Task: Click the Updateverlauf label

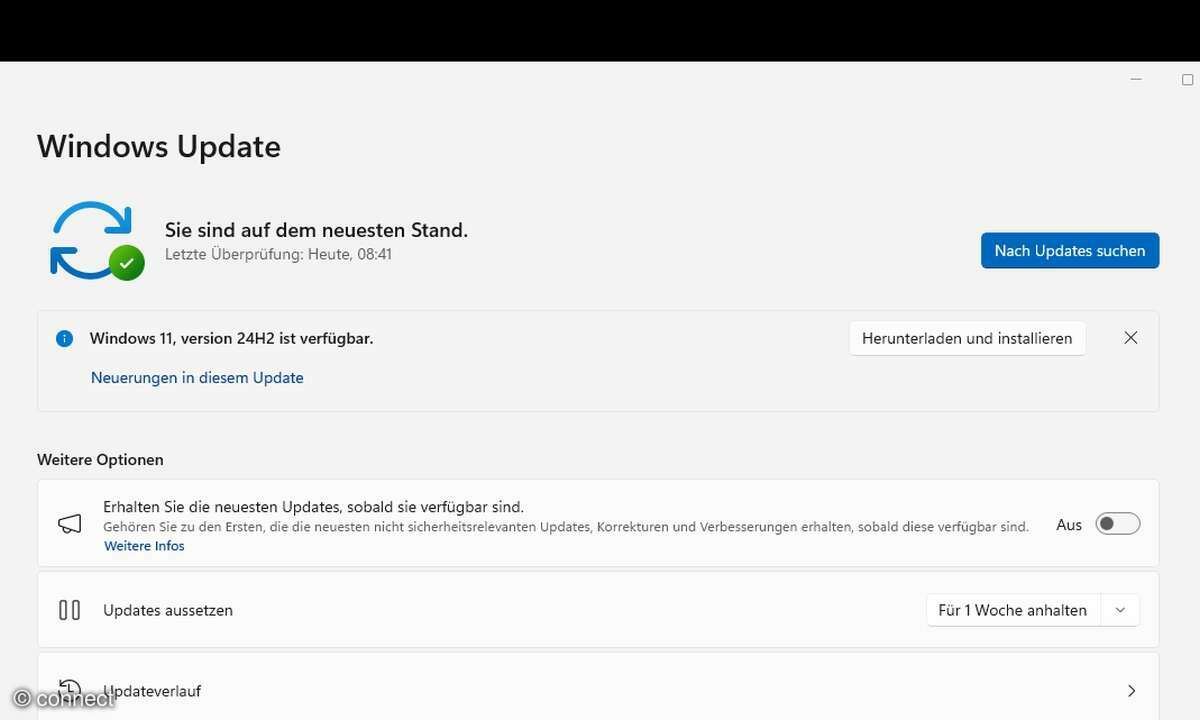Action: click(x=153, y=691)
